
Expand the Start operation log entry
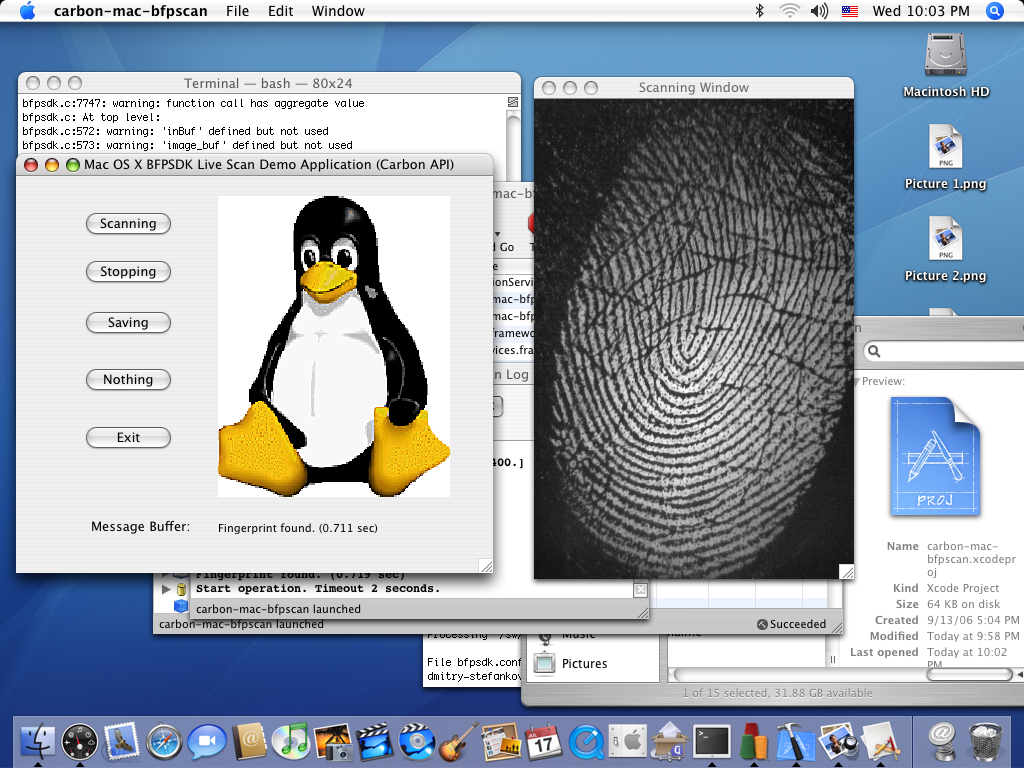coord(167,589)
